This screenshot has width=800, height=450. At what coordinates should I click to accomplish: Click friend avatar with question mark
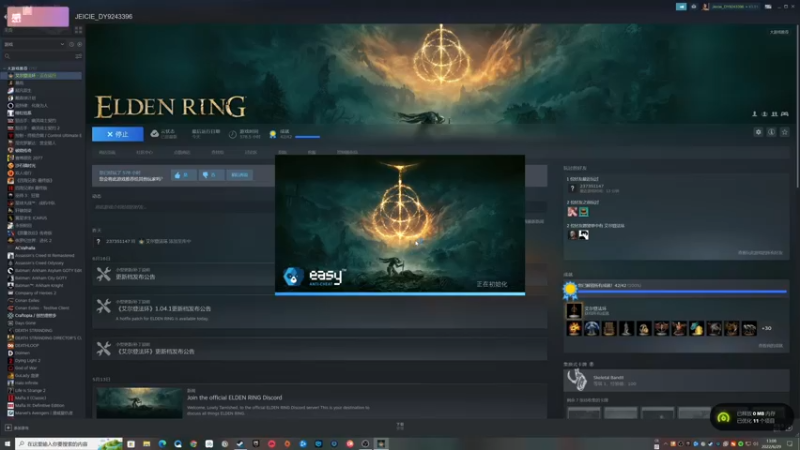[x=572, y=189]
